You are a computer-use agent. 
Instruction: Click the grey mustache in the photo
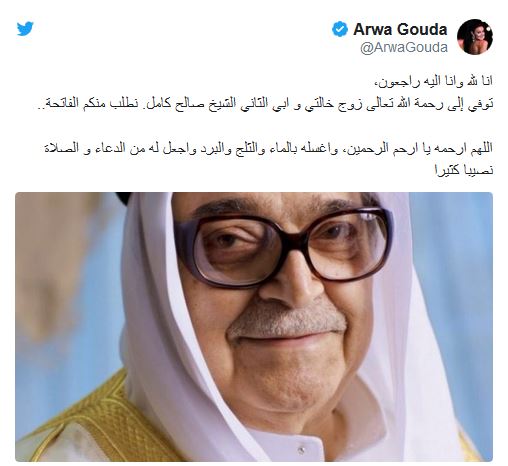tap(287, 322)
